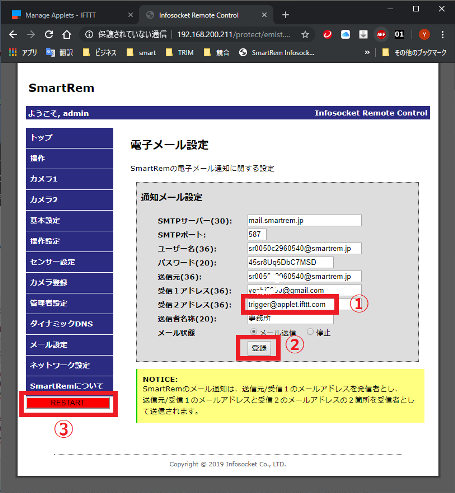The image size is (455, 493).
Task: Open the Y profile avatar
Action: (x=424, y=34)
